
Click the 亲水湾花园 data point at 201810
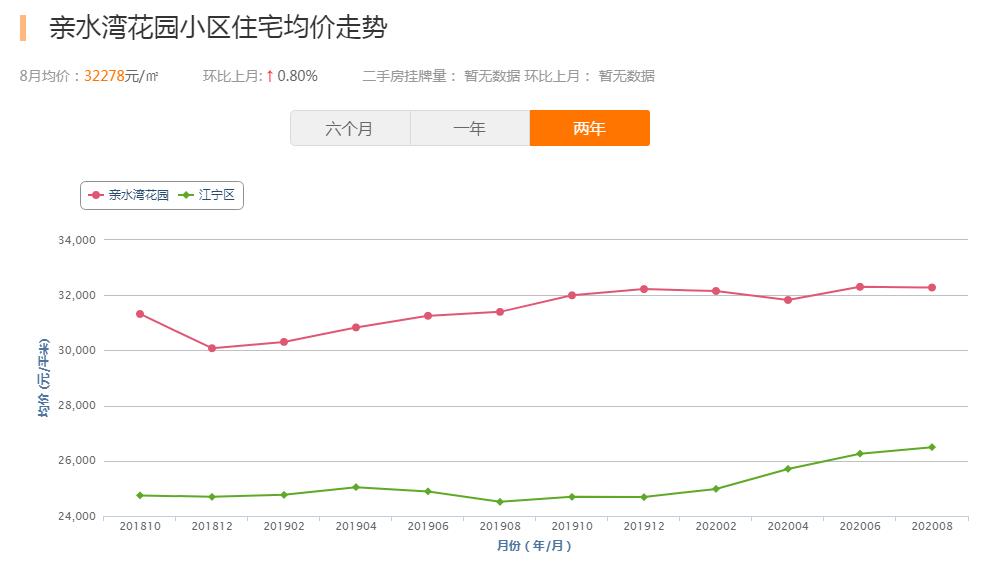pos(140,314)
